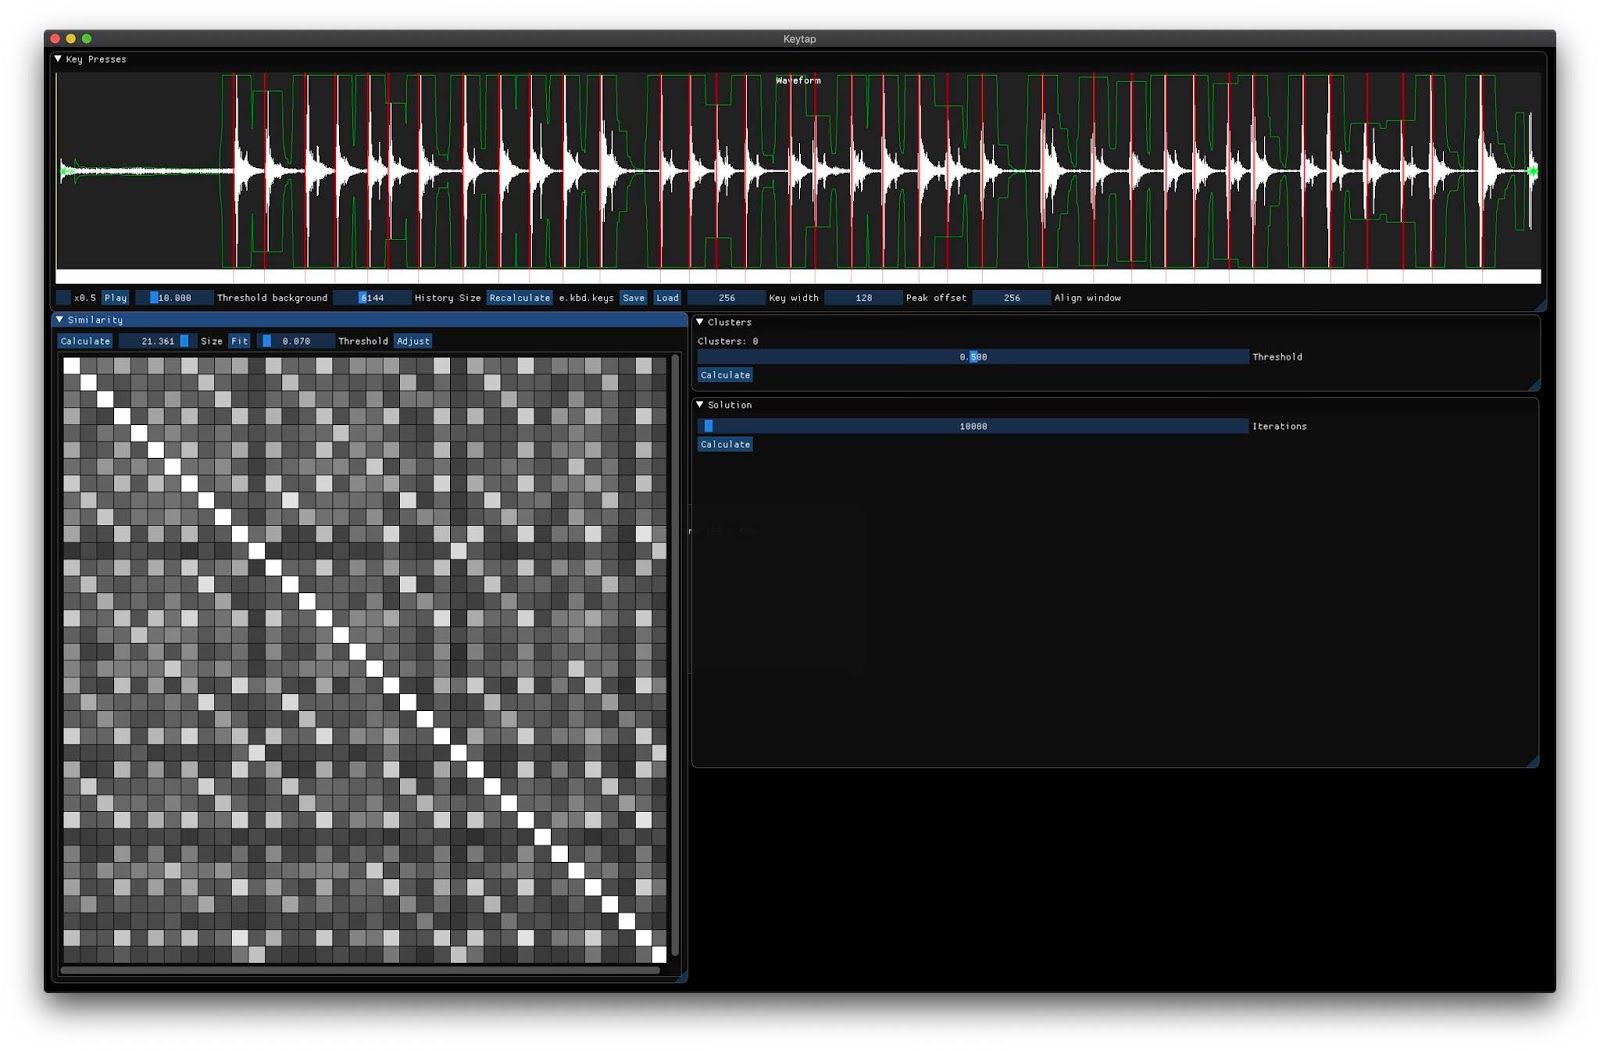Click the 256 Key width field

pyautogui.click(x=725, y=297)
